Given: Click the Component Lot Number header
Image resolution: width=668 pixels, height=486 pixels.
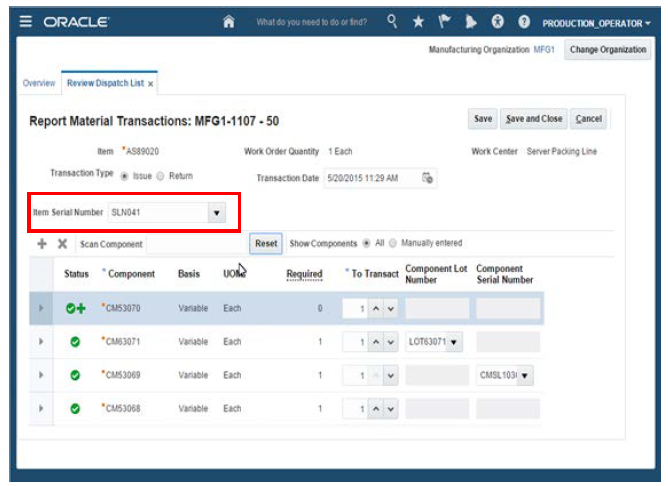Looking at the screenshot, I should point(436,274).
